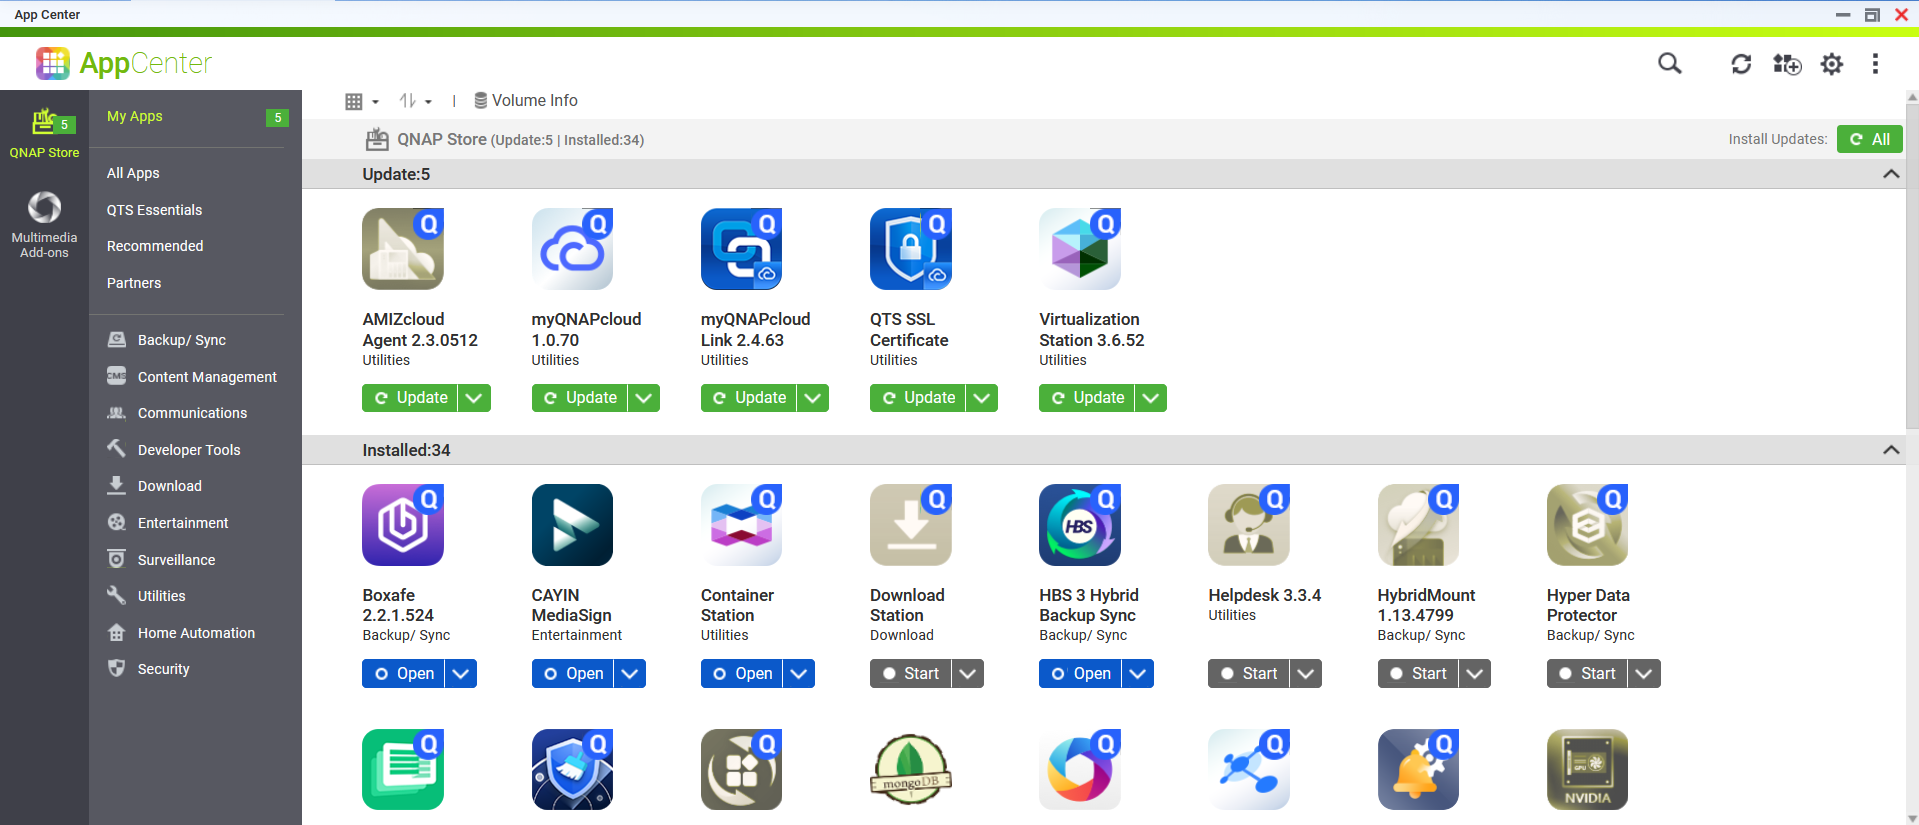Screen dimensions: 1919x825
Task: Click Install Updates All button
Action: tap(1869, 139)
